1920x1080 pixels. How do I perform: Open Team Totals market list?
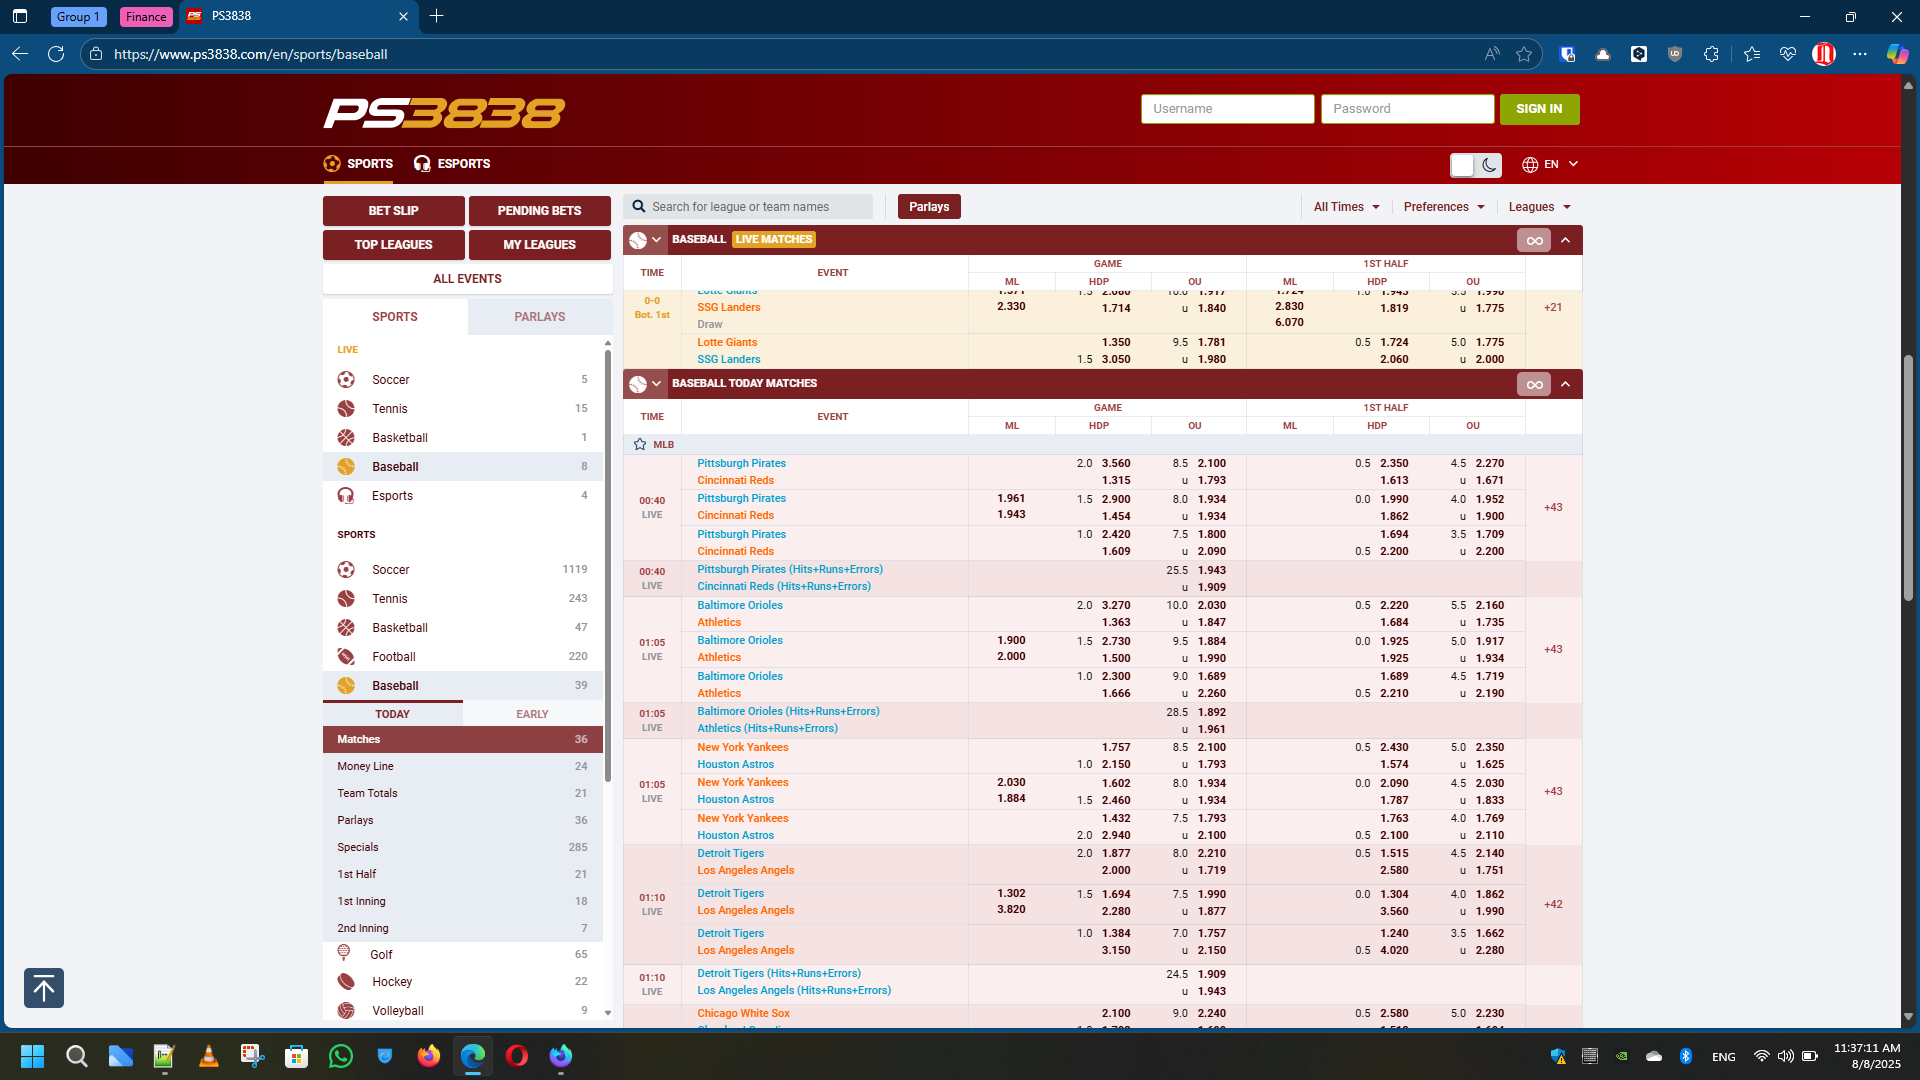(x=463, y=793)
